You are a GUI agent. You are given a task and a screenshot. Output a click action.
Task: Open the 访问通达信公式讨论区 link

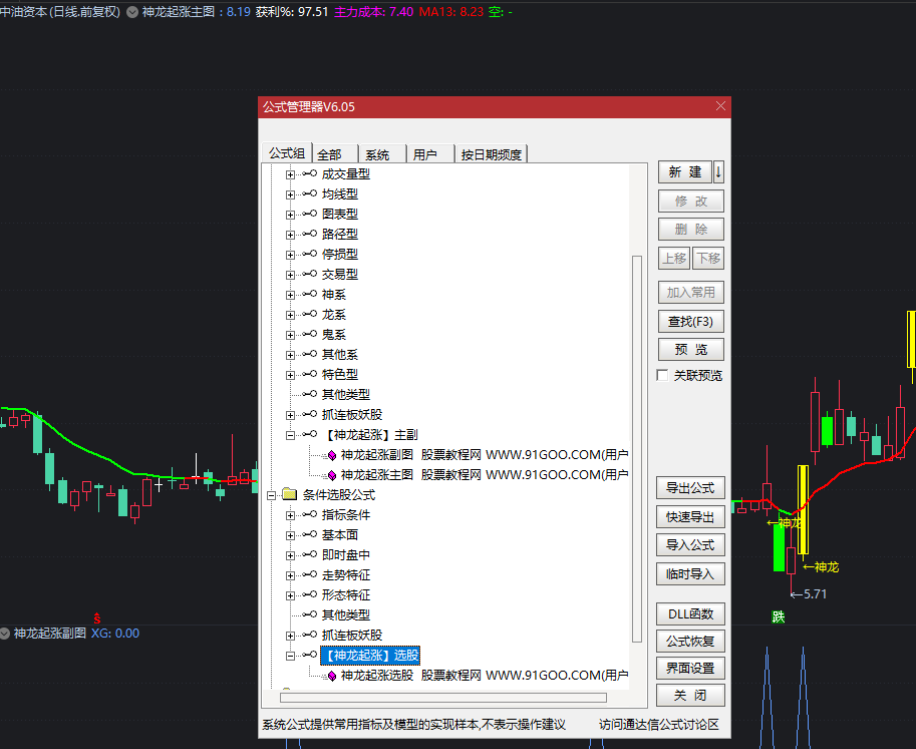[x=659, y=725]
